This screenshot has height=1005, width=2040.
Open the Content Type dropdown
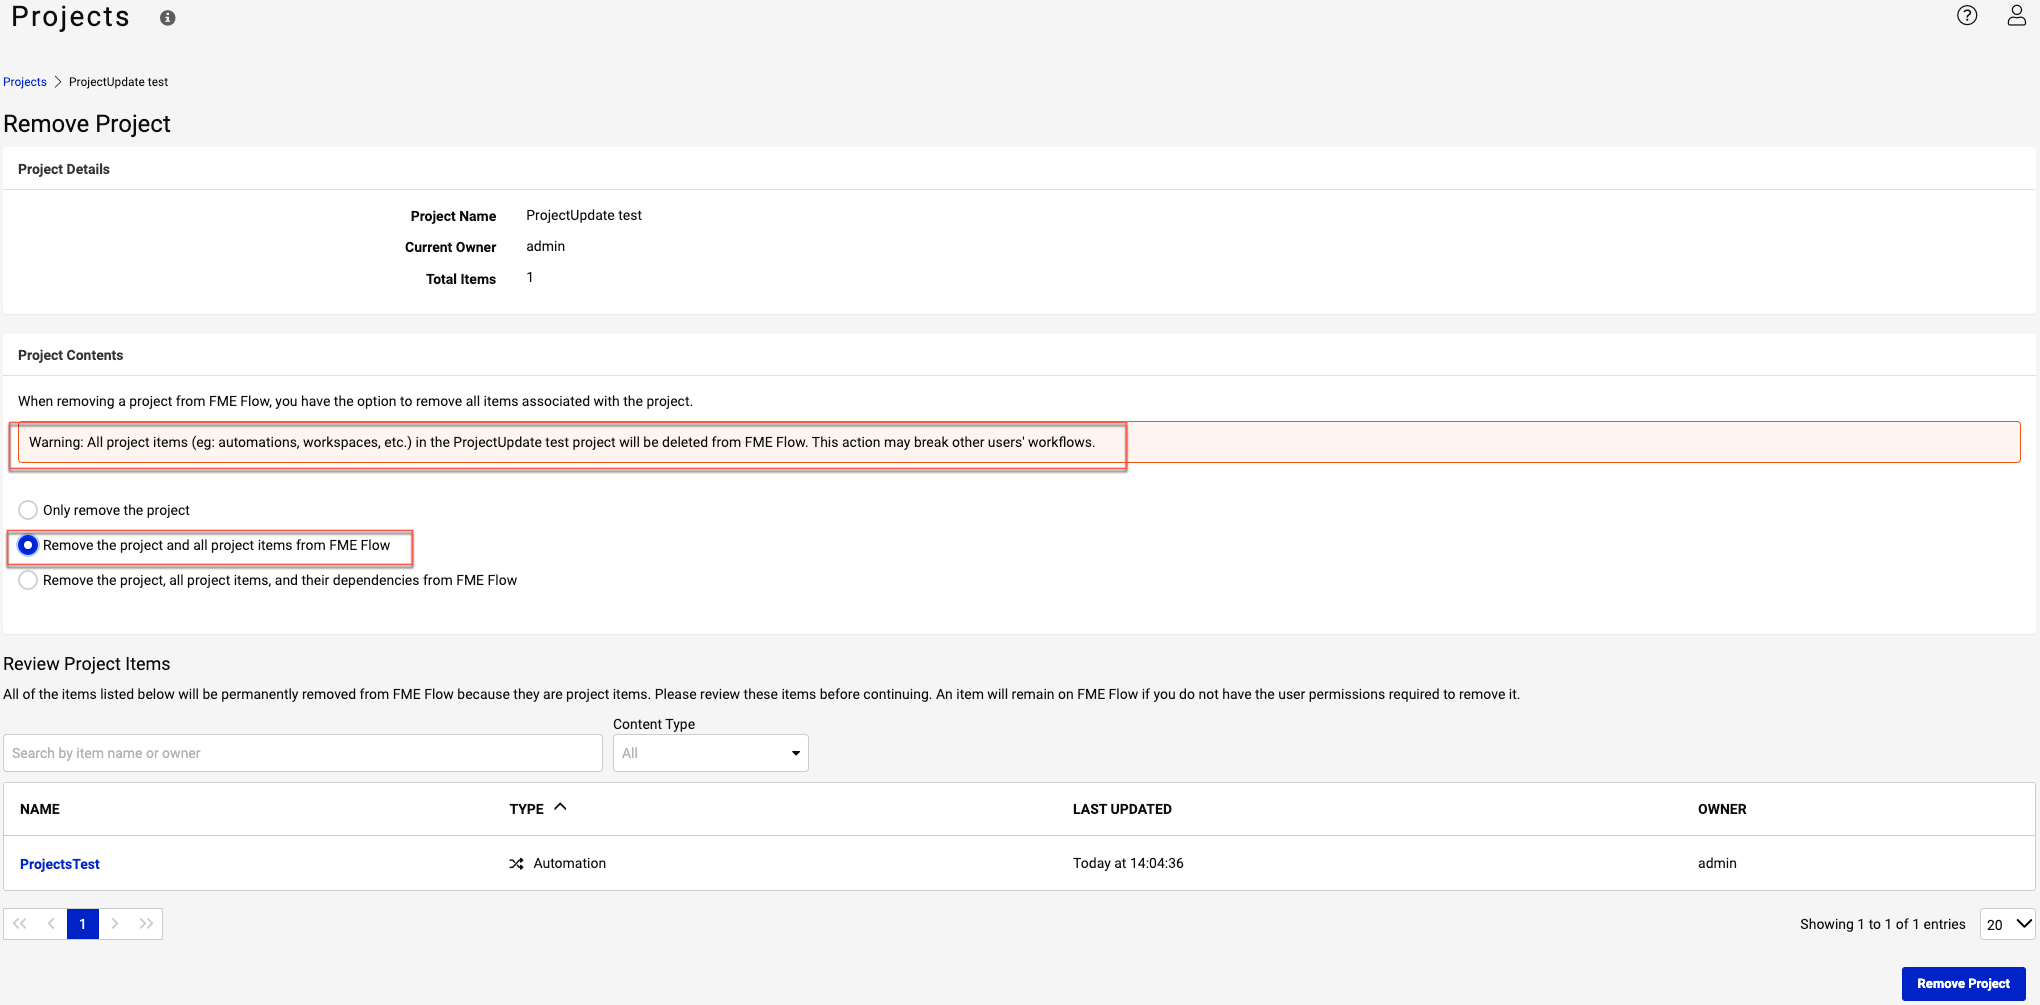[x=710, y=753]
